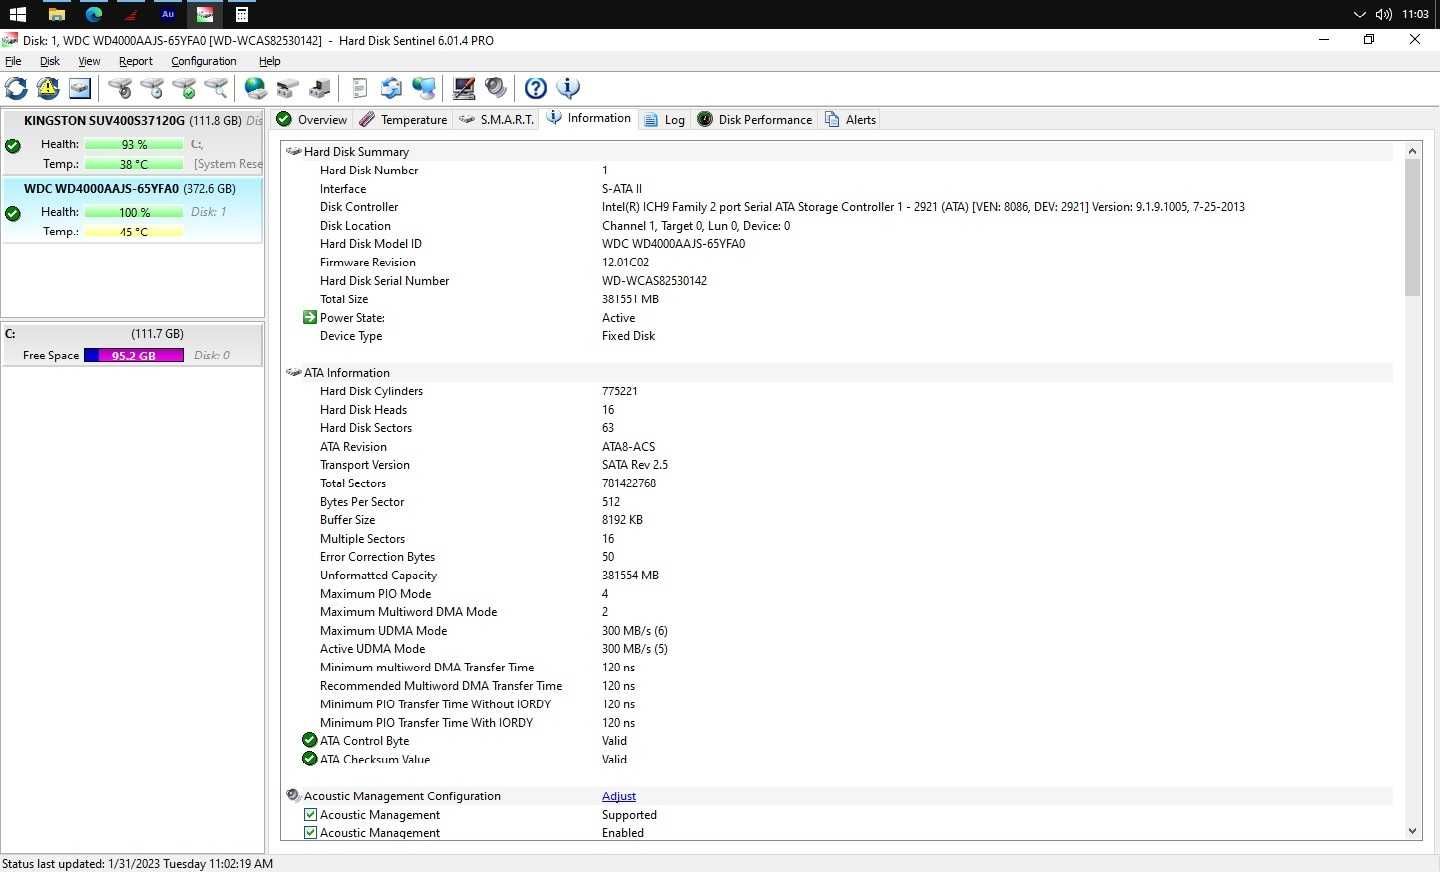Select the WDC WD4000AAJS-65YFA0 disk entry
The image size is (1440, 872).
click(x=132, y=210)
